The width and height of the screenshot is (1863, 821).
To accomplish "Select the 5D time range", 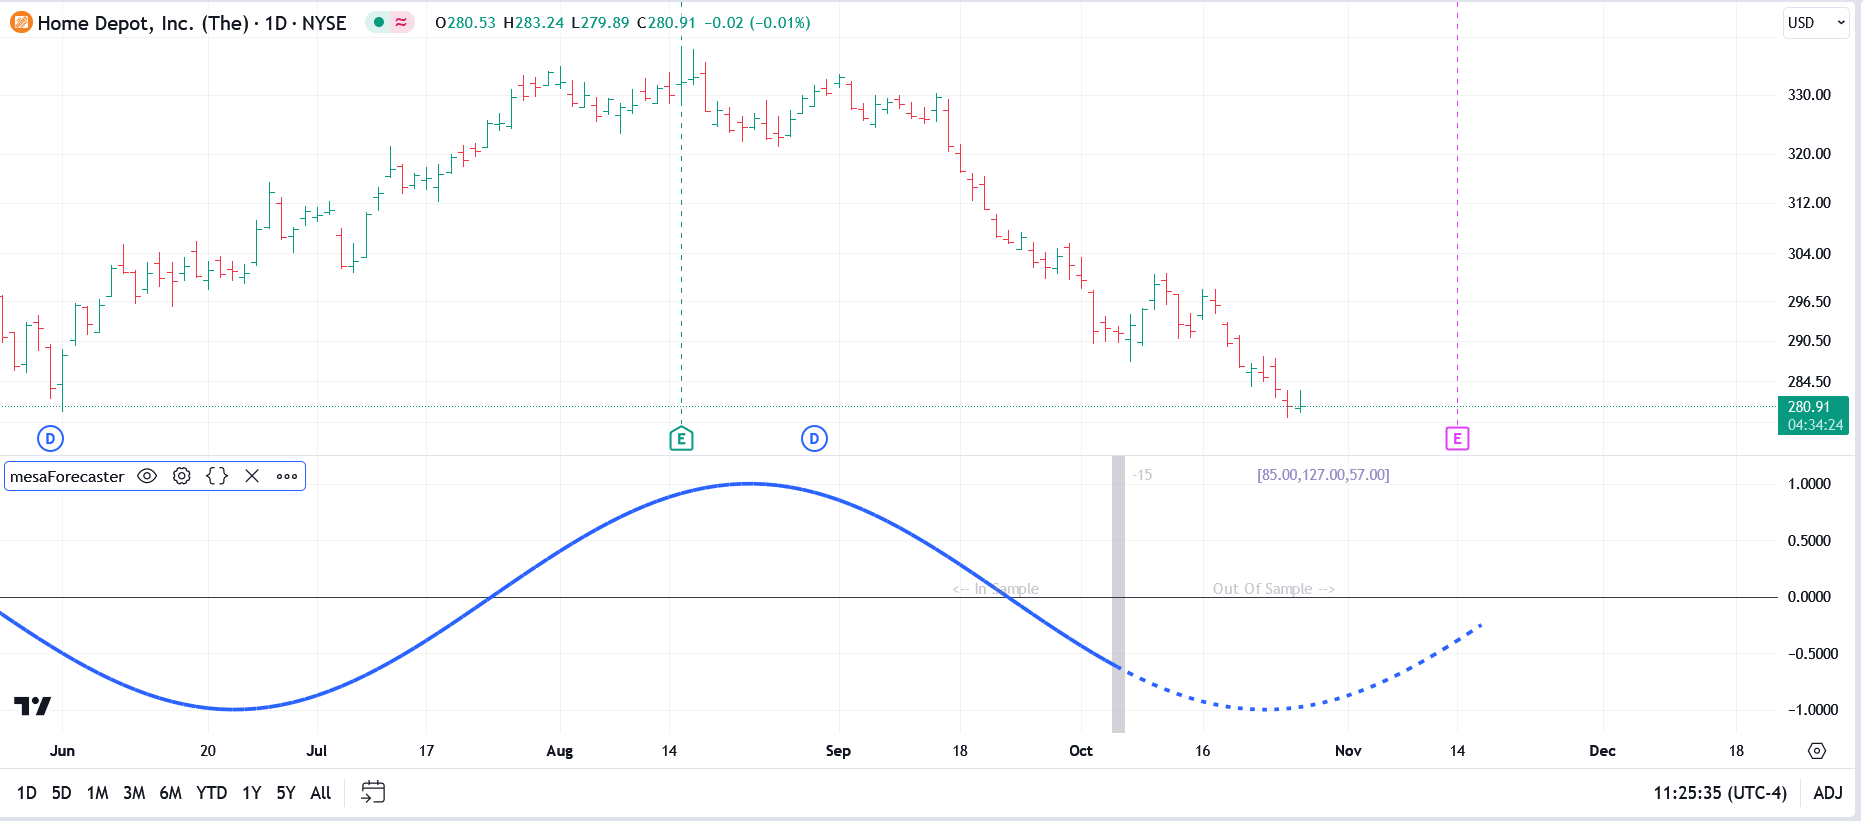I will (x=61, y=793).
